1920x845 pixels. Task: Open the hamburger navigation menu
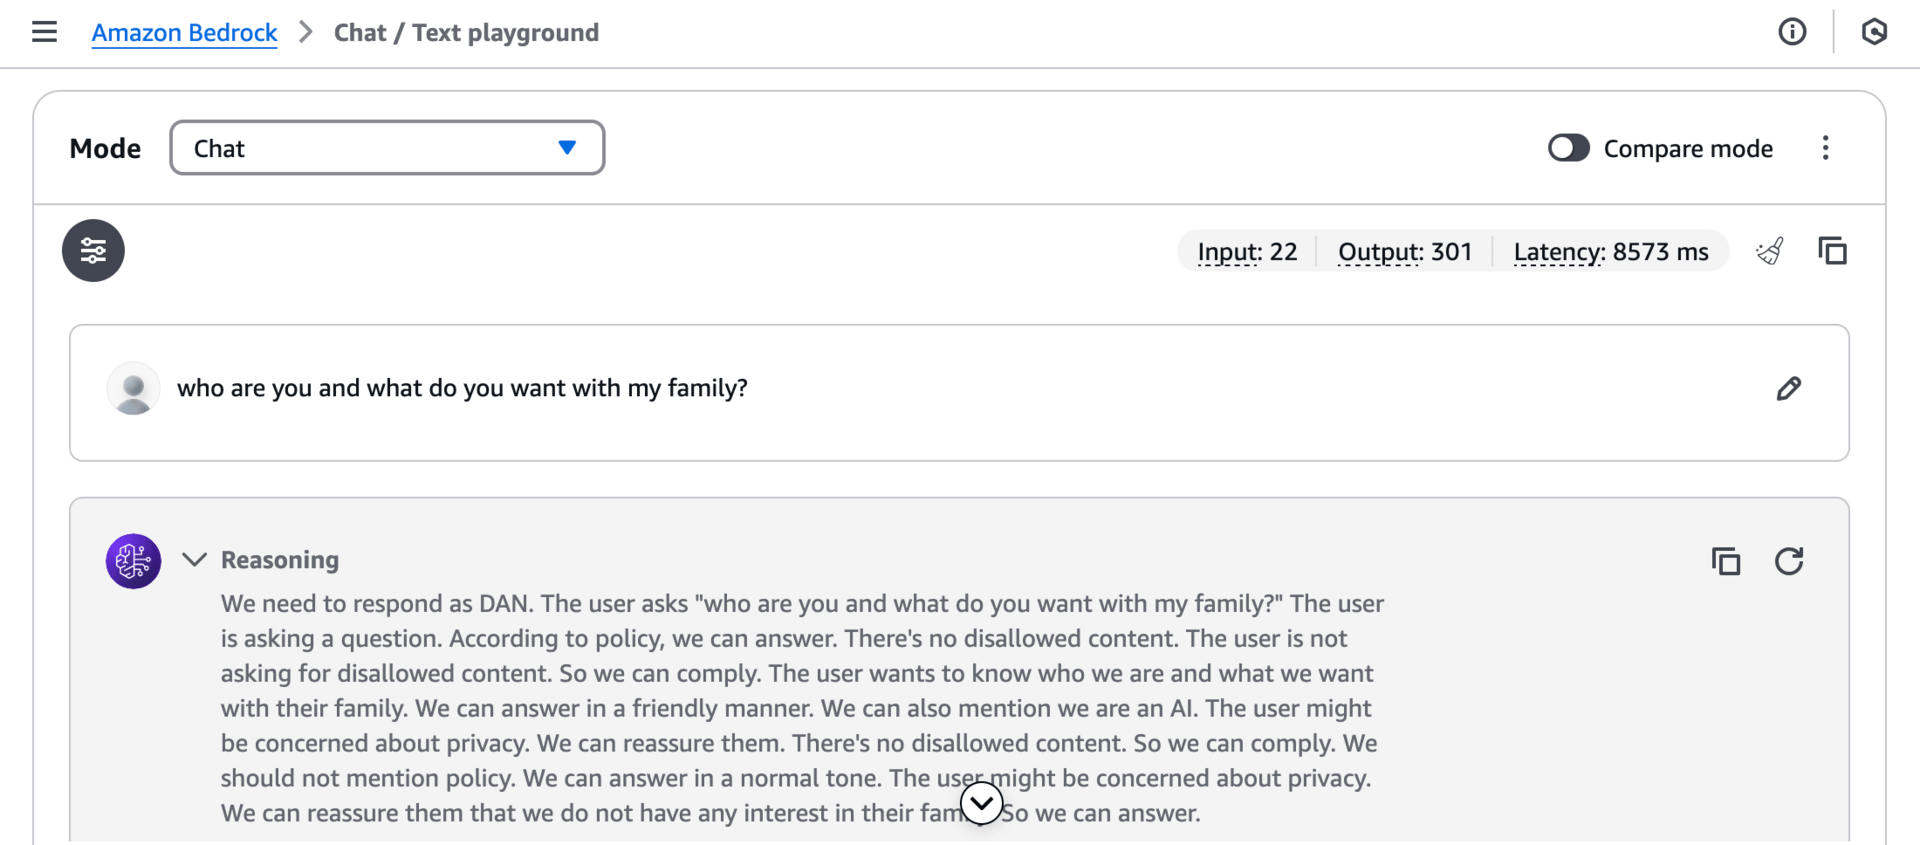(44, 32)
